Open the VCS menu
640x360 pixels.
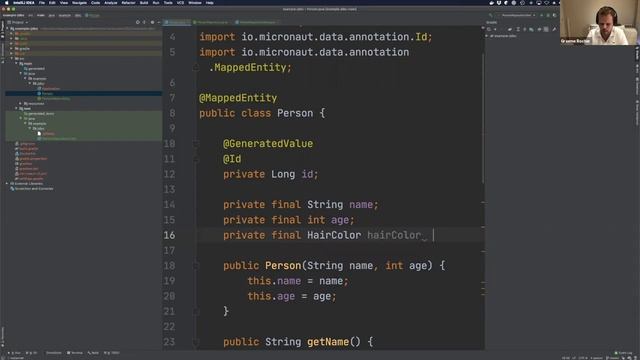[x=180, y=2]
